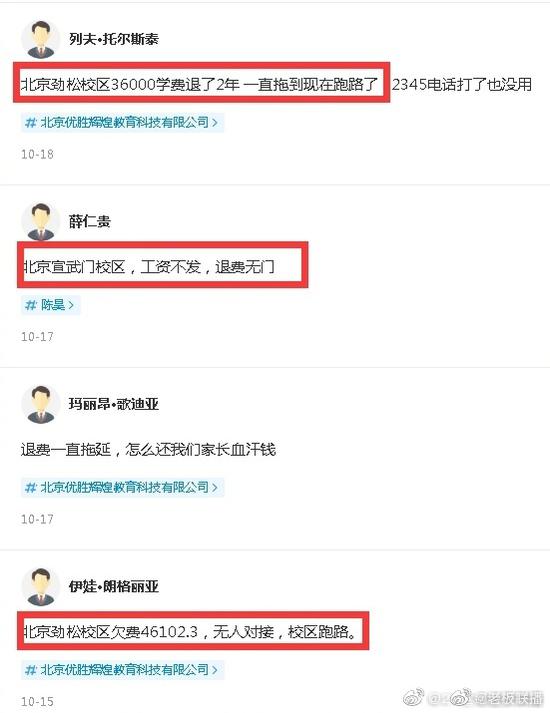
Task: Open company tag under the 10-18 comment
Action: point(122,122)
